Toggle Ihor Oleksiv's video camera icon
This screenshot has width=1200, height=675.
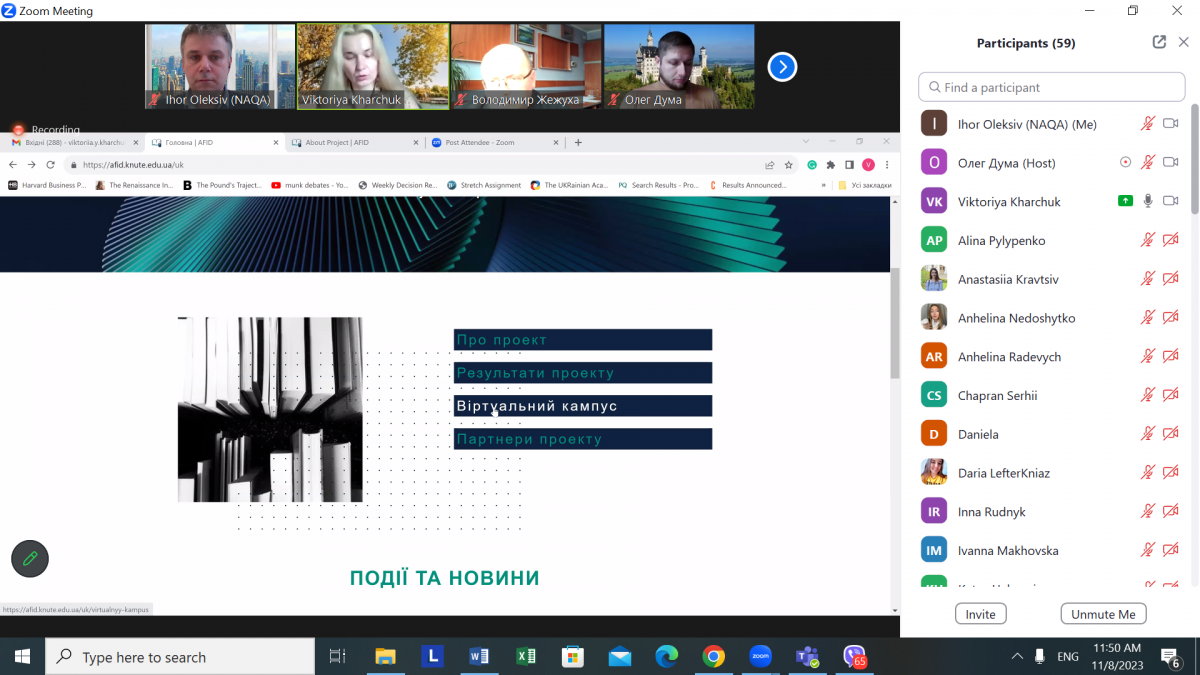pos(1171,124)
